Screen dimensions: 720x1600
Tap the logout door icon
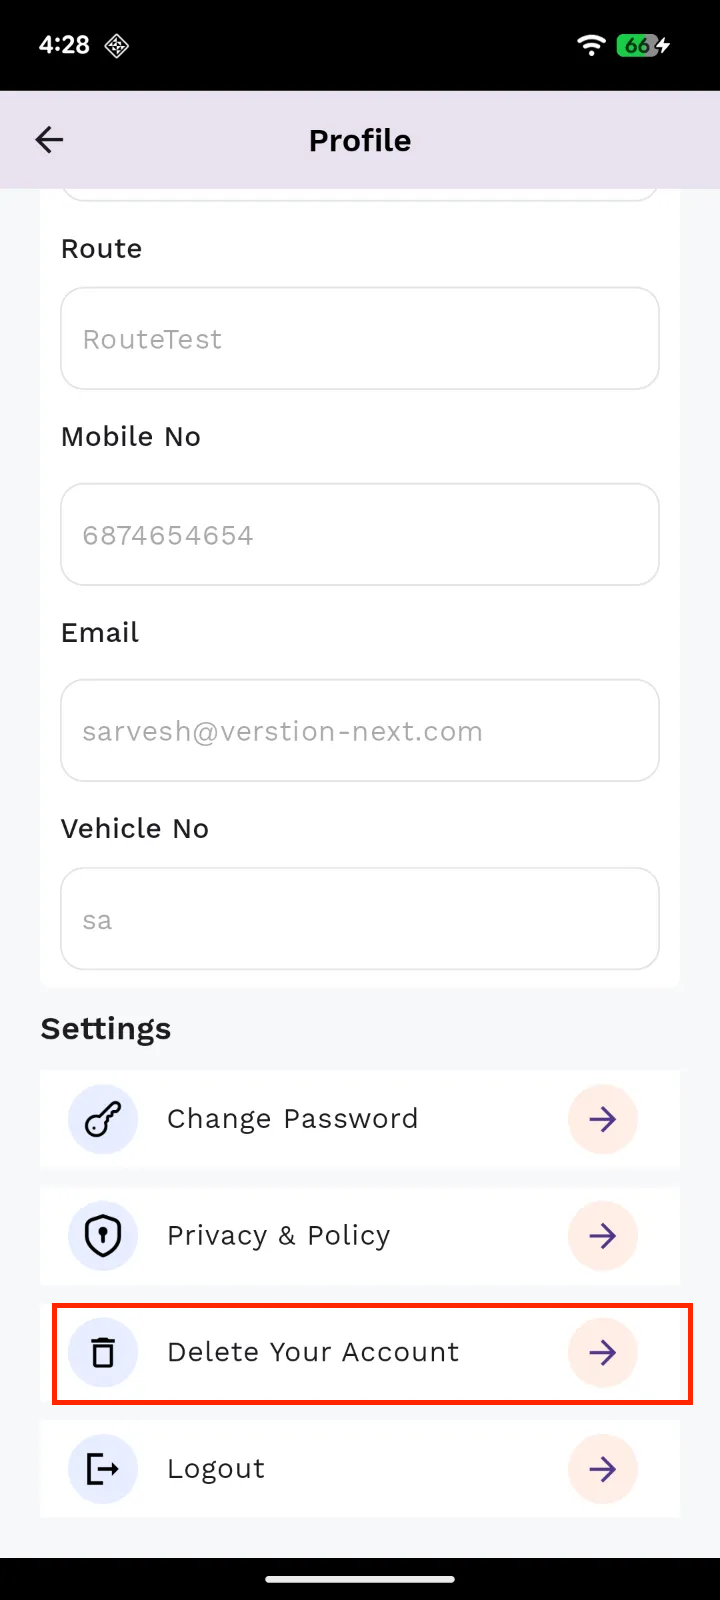click(103, 1469)
